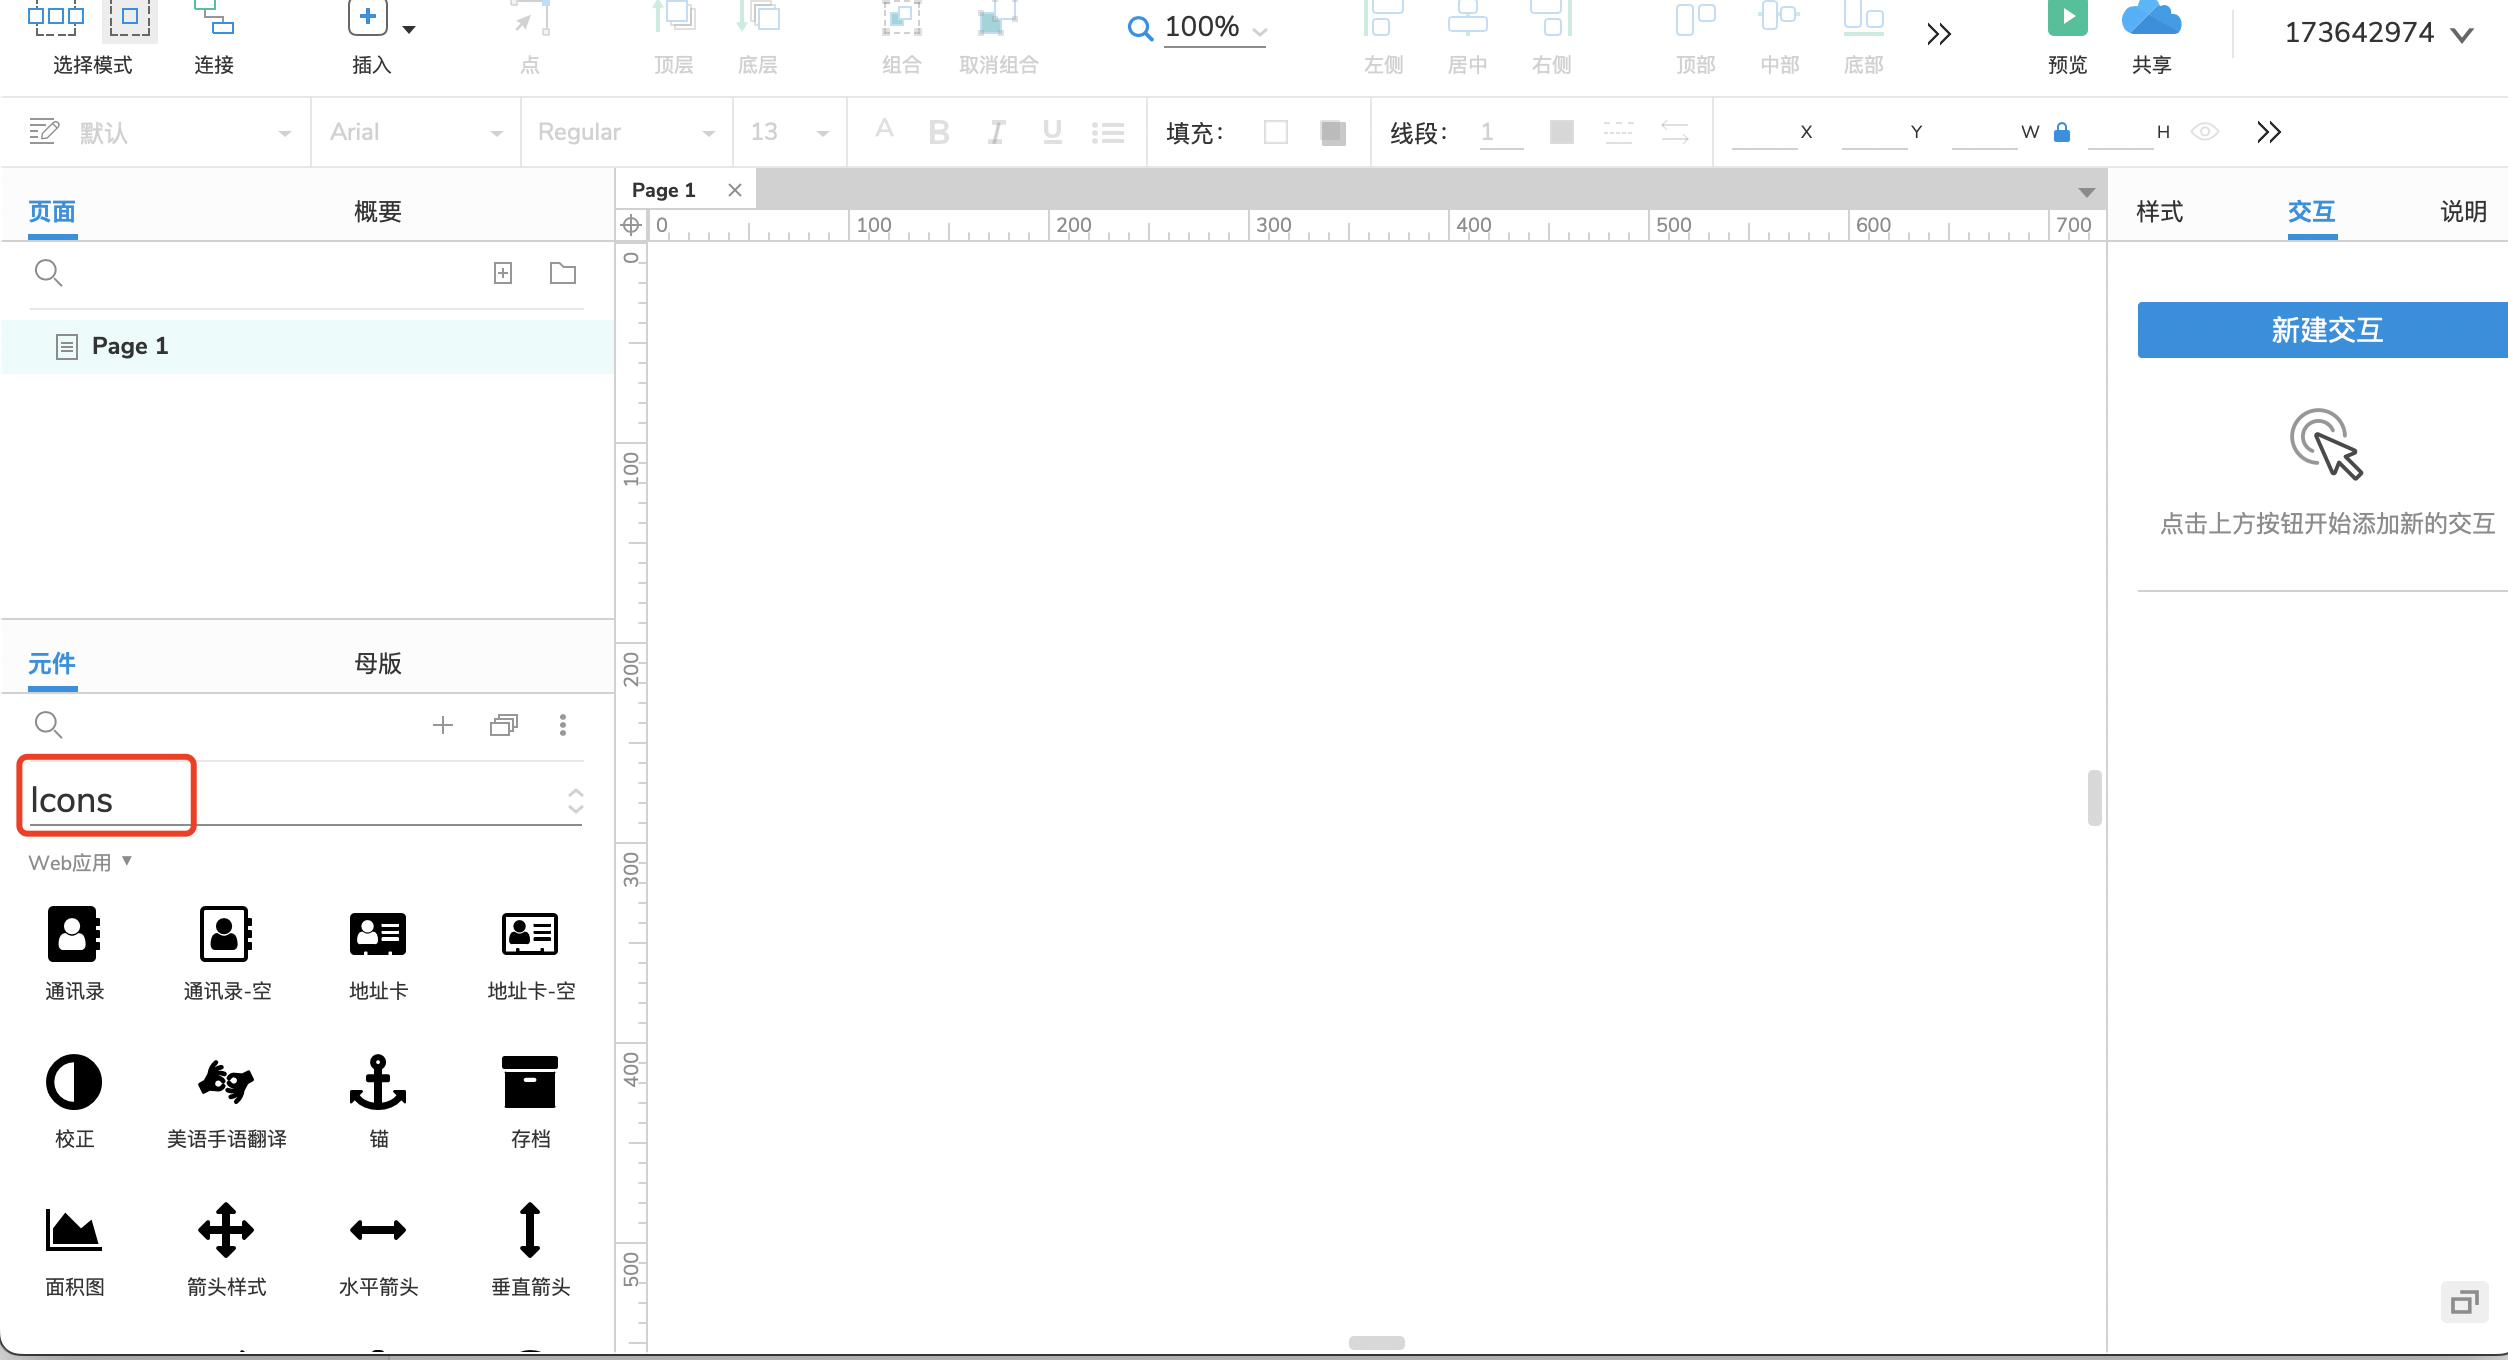The image size is (2508, 1360).
Task: Toggle italic text formatting
Action: 994,131
